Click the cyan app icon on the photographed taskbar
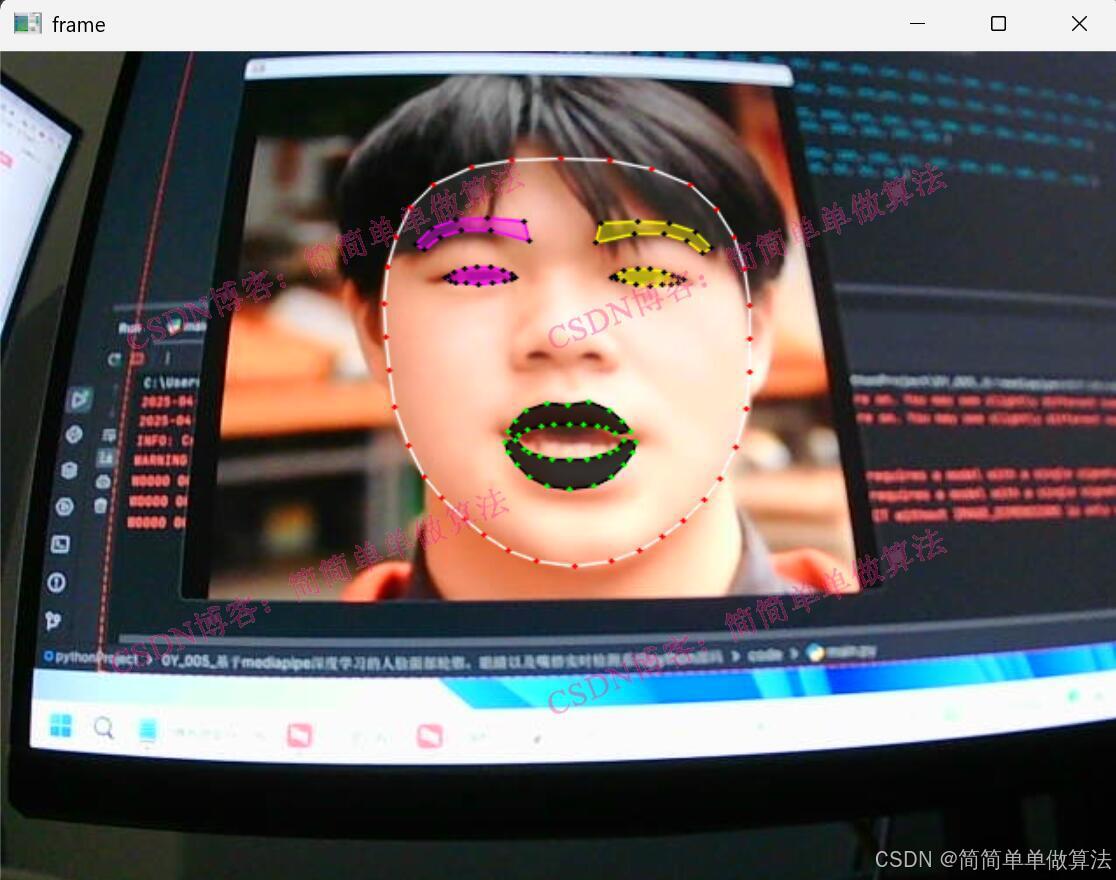Image resolution: width=1116 pixels, height=880 pixels. click(147, 730)
